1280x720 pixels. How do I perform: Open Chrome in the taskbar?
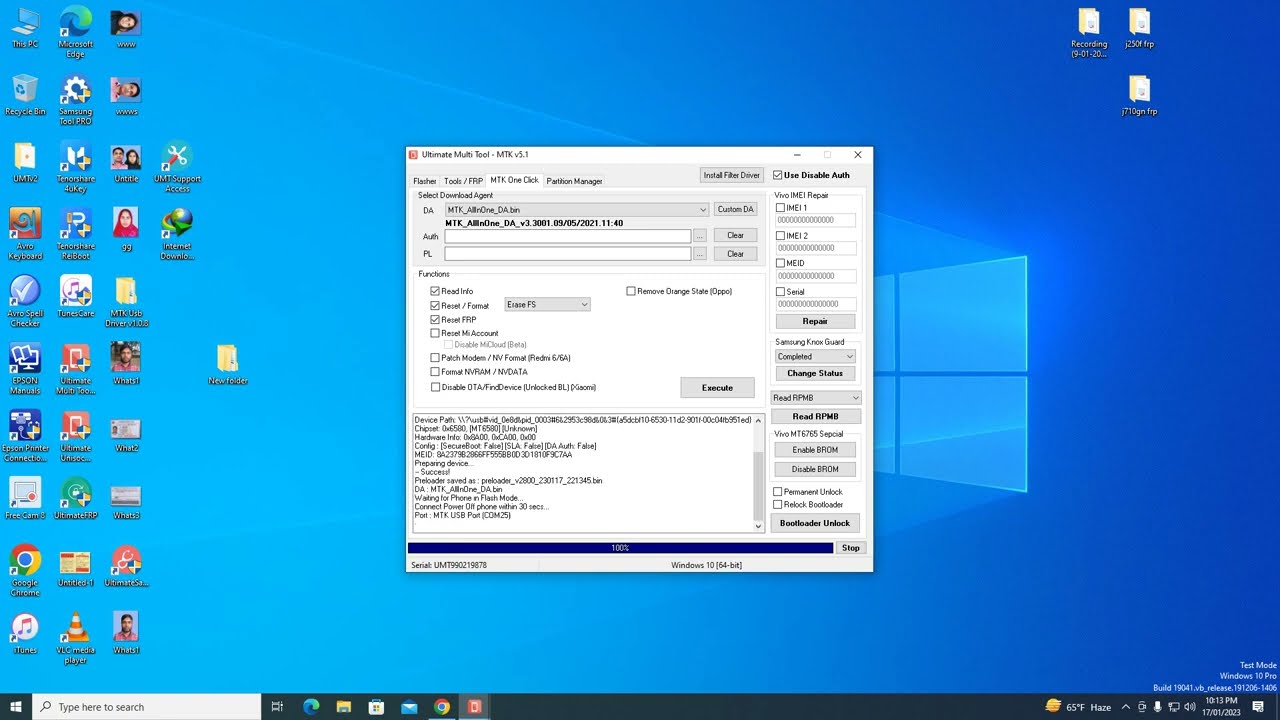pos(442,707)
